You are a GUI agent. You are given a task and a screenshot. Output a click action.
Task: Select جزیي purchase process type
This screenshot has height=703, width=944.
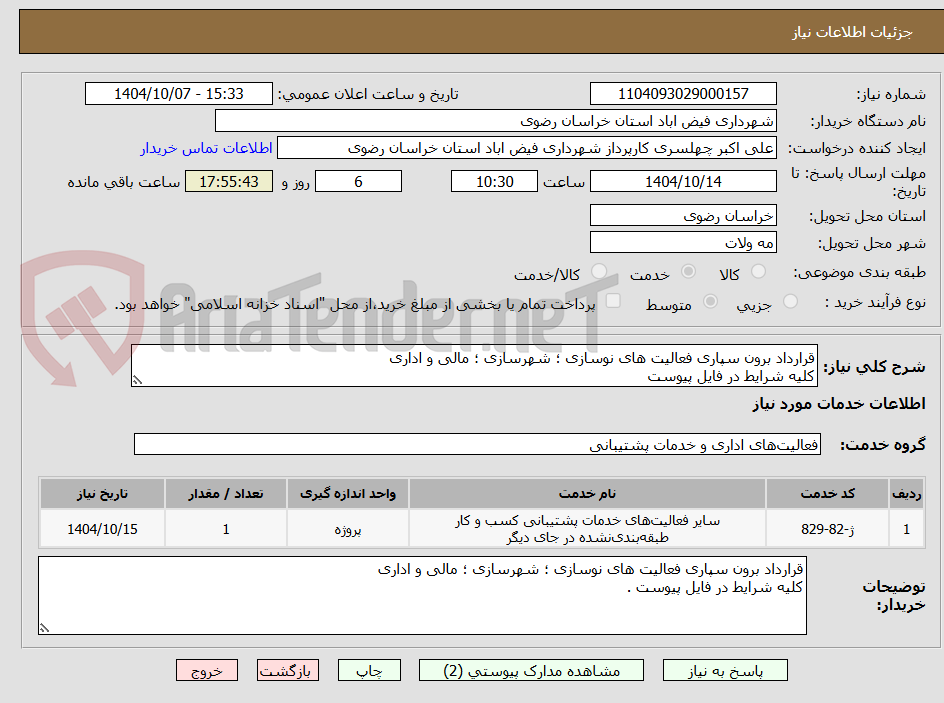(x=791, y=303)
